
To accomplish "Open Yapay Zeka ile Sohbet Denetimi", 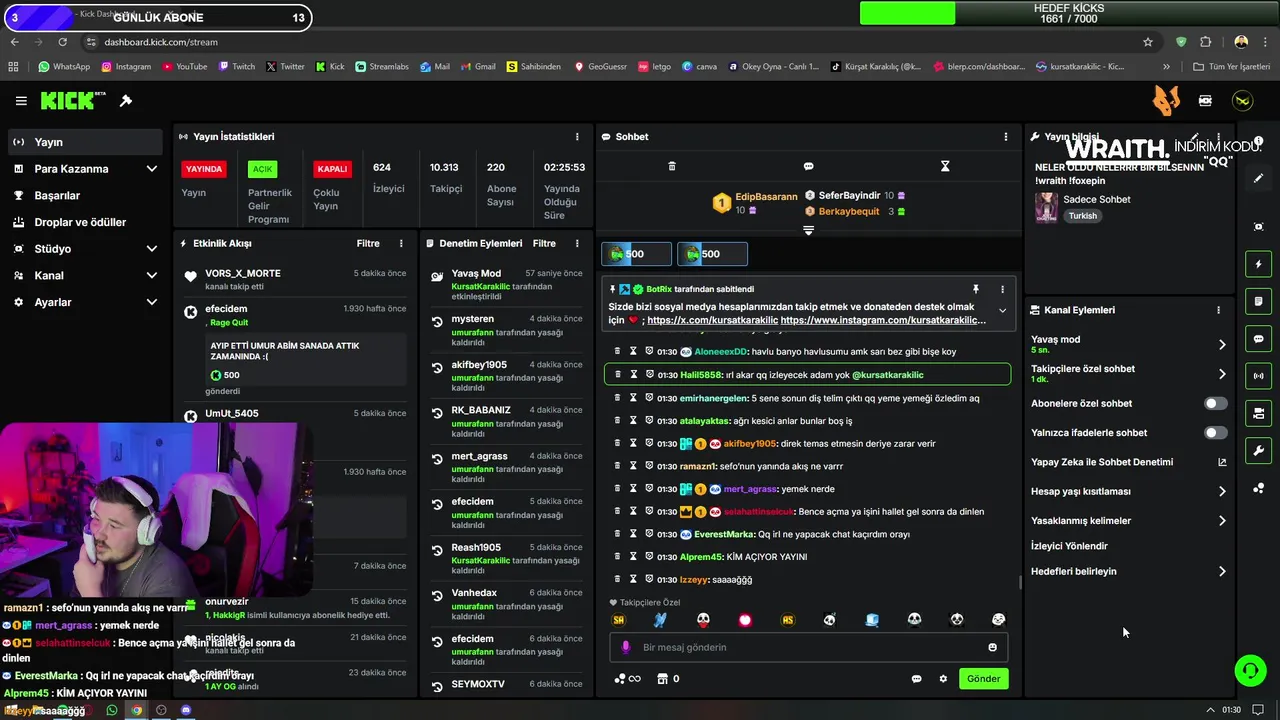I will click(1128, 462).
